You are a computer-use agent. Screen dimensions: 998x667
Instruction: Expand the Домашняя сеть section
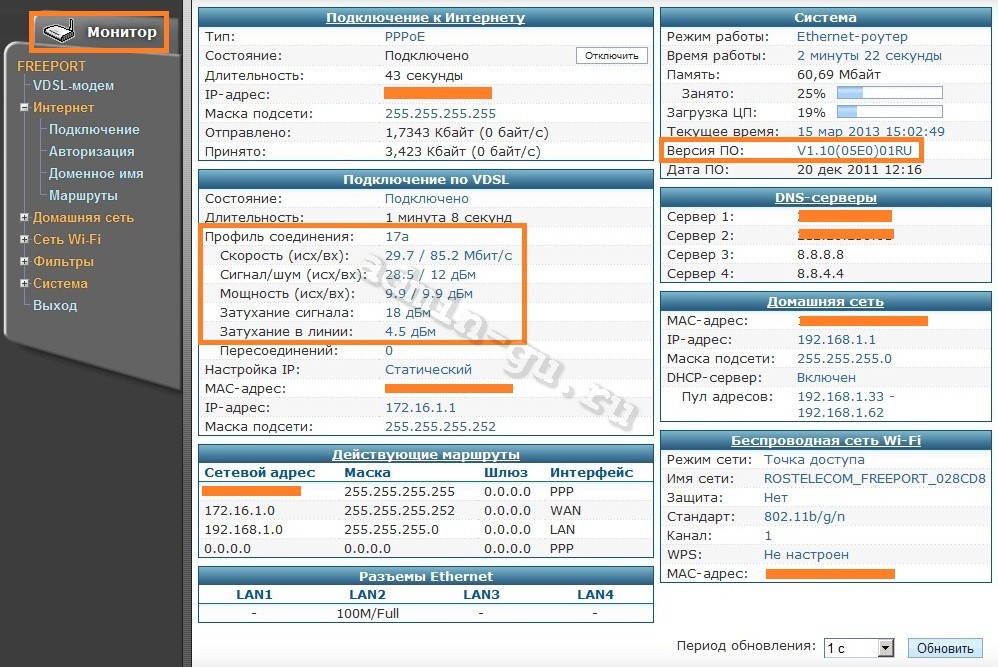point(24,218)
